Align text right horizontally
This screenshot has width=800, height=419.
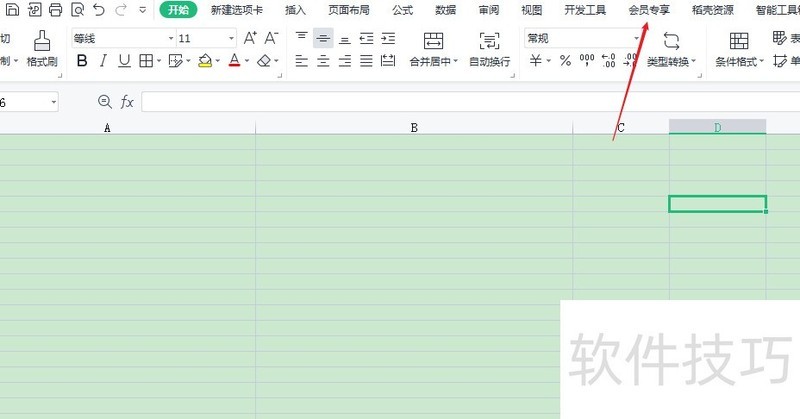pos(345,61)
